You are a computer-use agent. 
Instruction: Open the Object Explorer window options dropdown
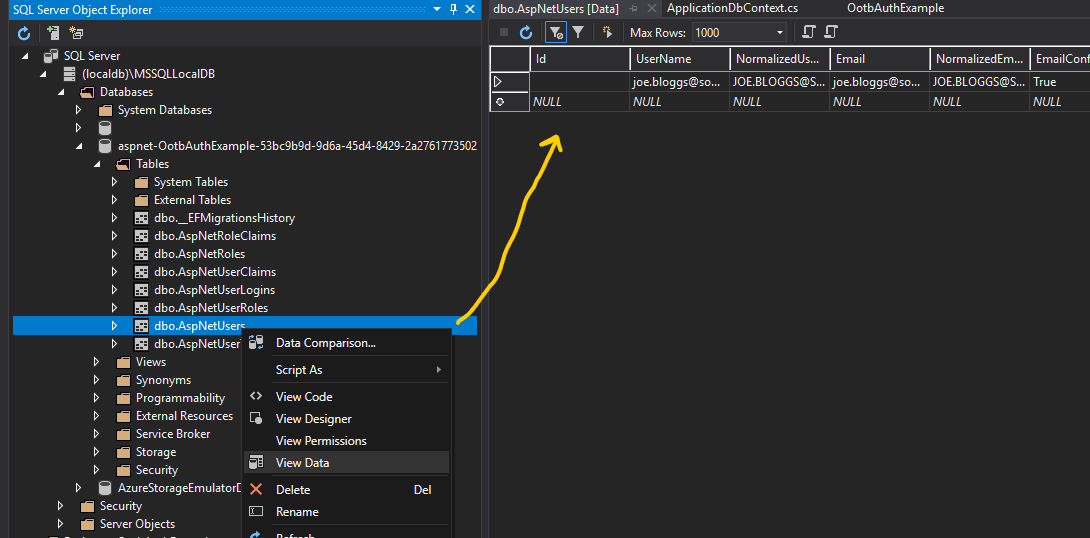coord(437,9)
